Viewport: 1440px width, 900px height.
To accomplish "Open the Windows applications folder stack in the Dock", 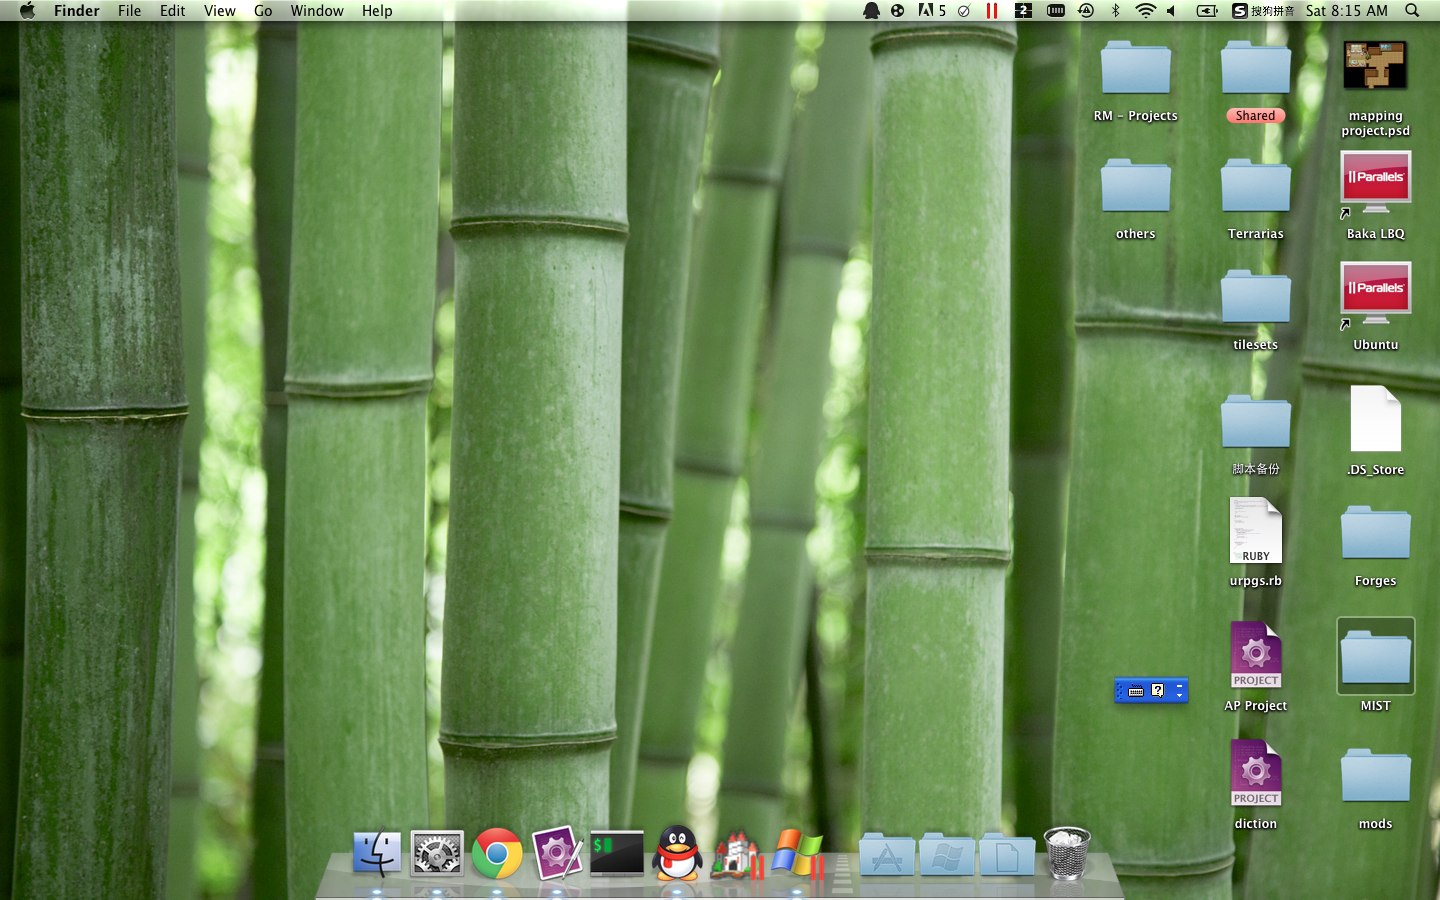I will [x=947, y=855].
